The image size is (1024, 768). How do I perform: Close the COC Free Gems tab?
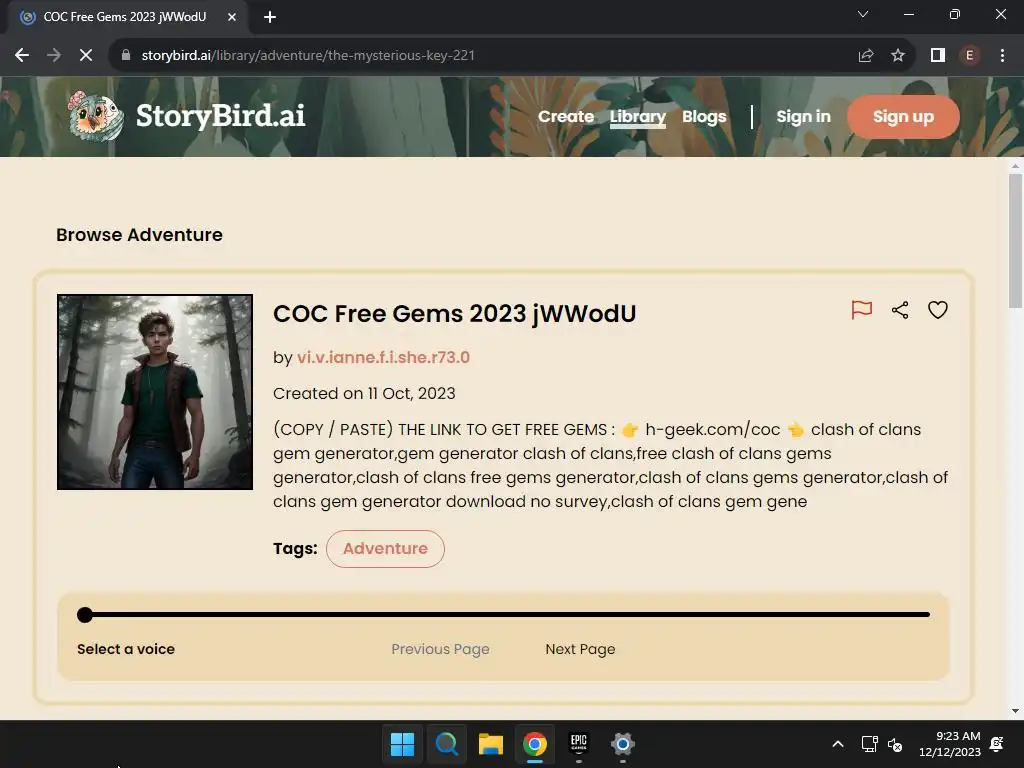click(x=232, y=17)
